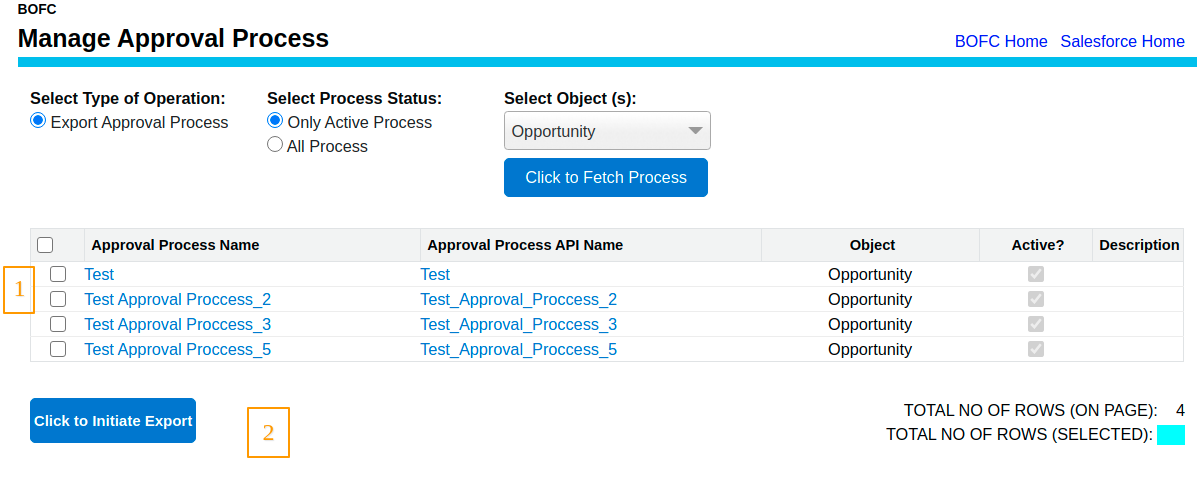Click the Active? column header
The width and height of the screenshot is (1198, 488).
point(1037,245)
